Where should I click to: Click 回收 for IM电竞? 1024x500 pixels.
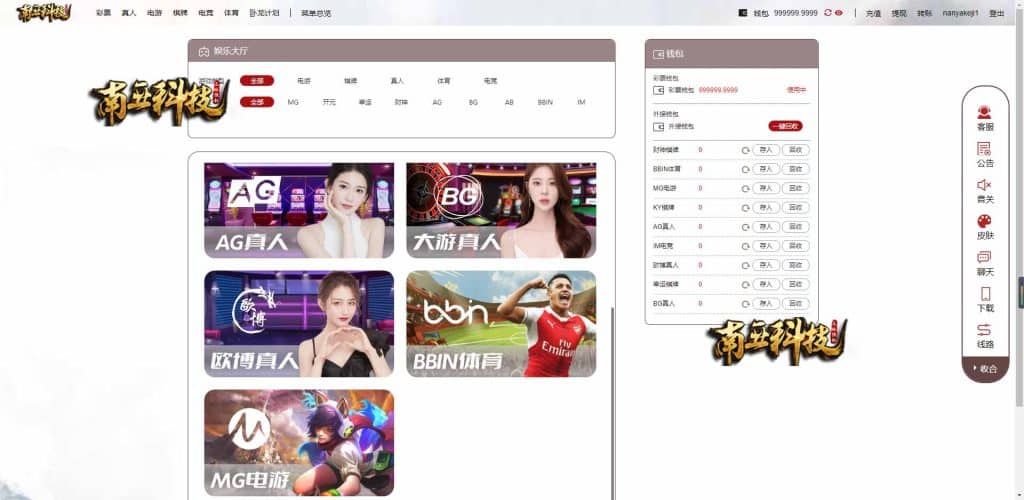point(795,246)
